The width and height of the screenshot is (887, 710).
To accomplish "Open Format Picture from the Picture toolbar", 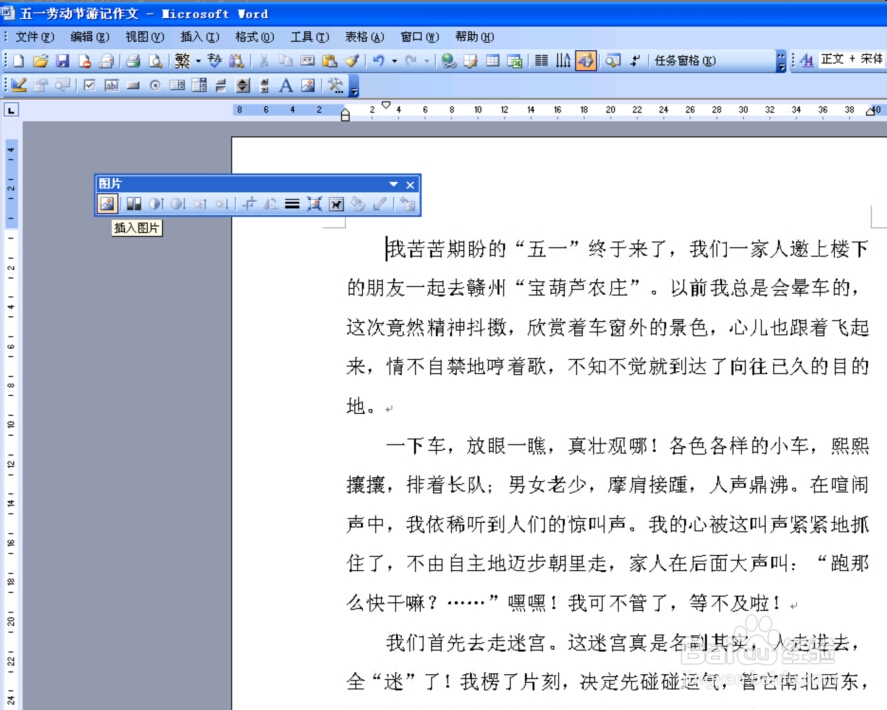I will coord(355,204).
